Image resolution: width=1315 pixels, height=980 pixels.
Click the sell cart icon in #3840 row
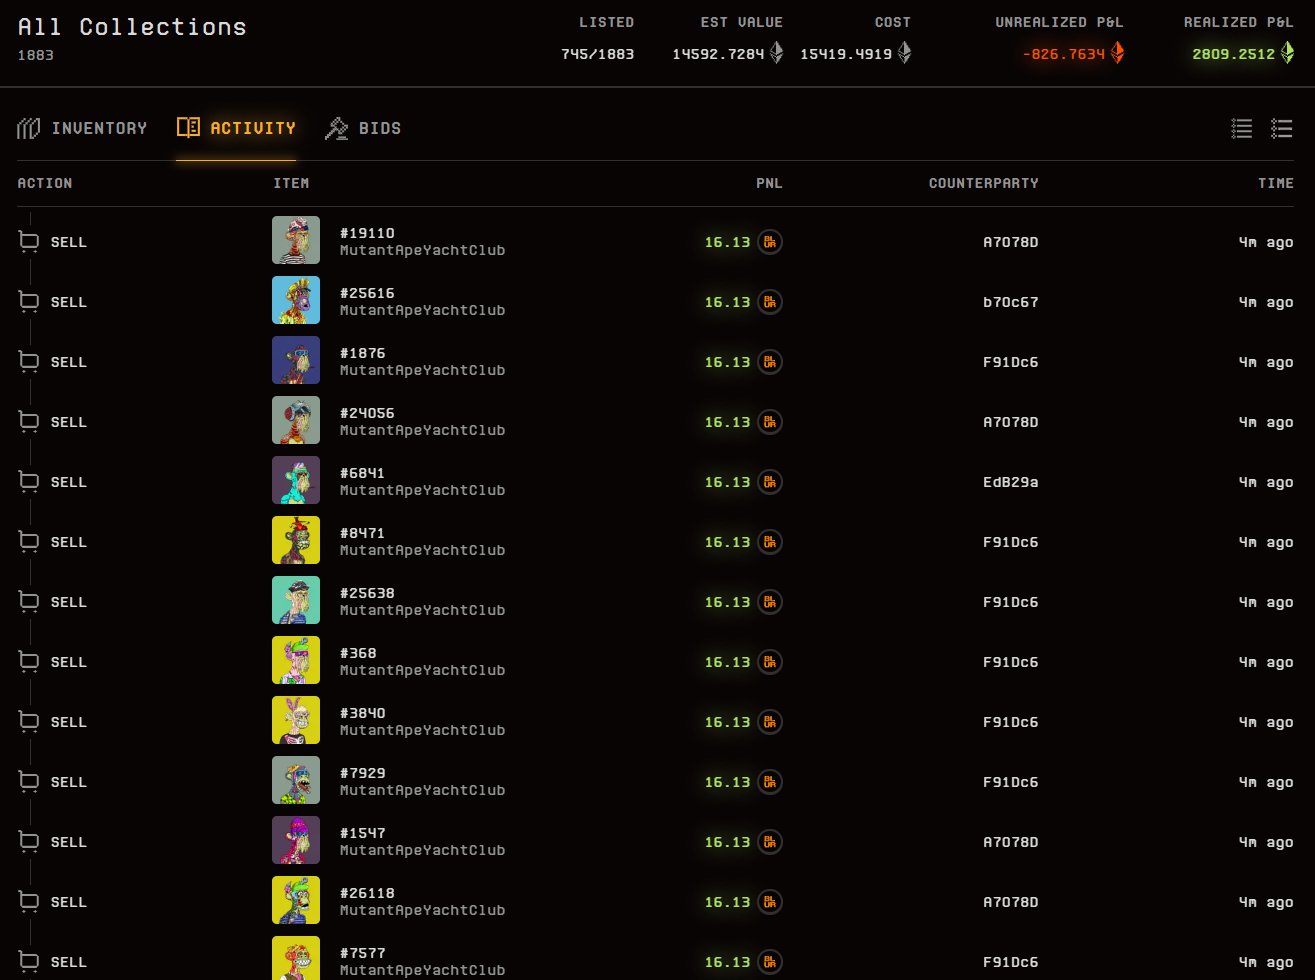(30, 722)
